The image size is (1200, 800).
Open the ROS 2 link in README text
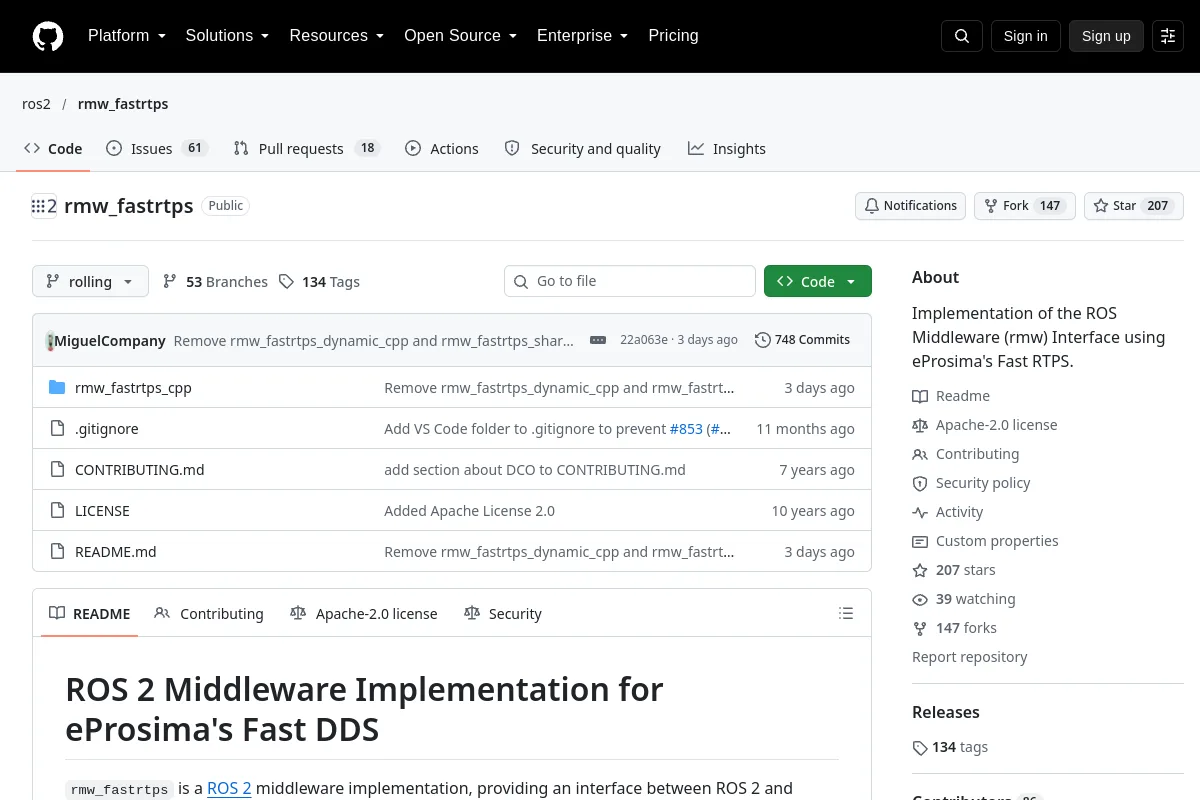pos(229,789)
